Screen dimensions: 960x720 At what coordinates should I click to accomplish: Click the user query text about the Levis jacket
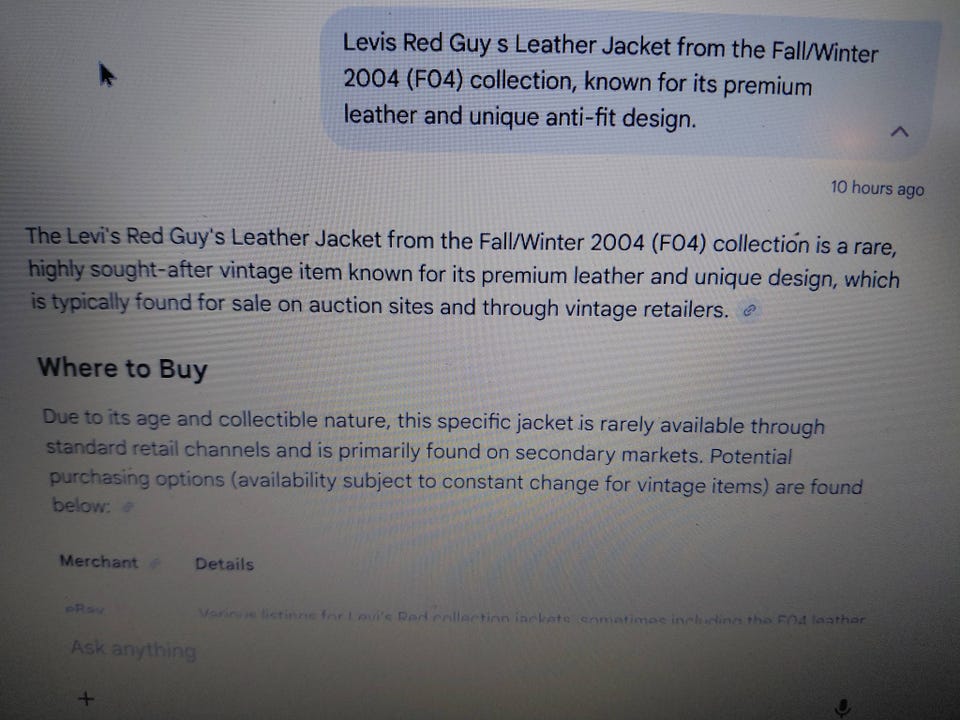click(x=610, y=81)
